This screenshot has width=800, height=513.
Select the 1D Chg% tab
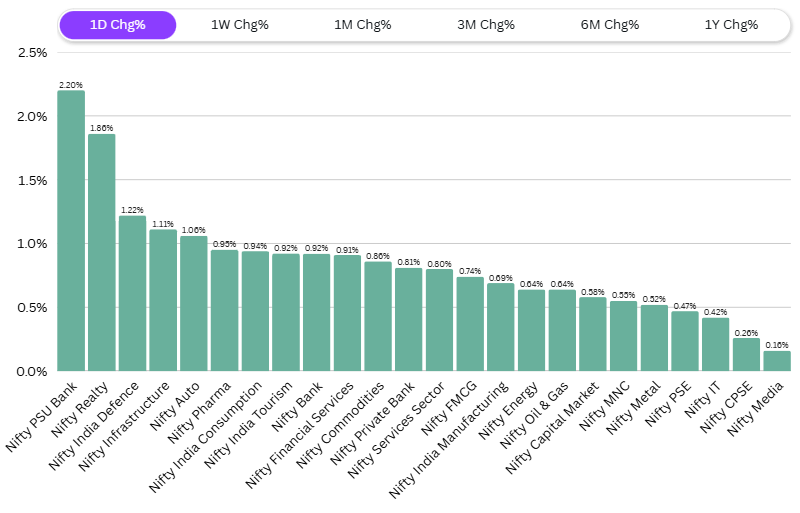(118, 25)
